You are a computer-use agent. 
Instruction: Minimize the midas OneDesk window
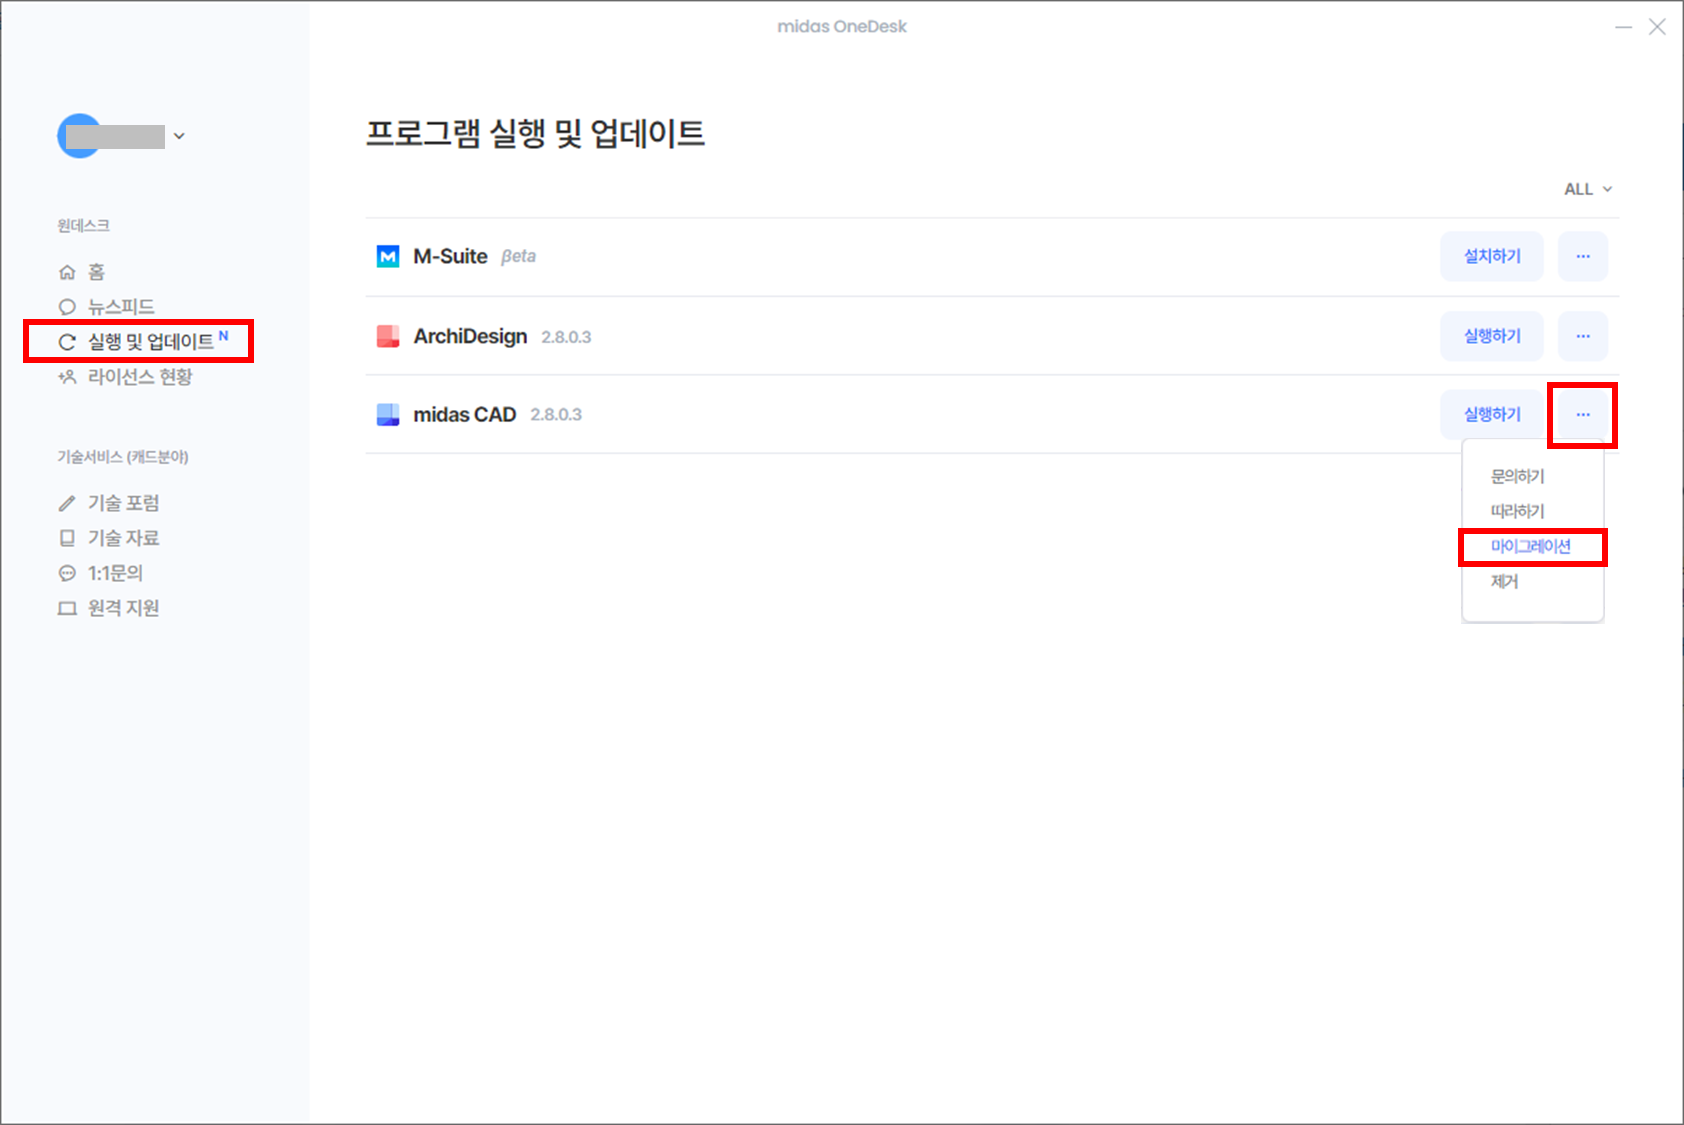1623,27
